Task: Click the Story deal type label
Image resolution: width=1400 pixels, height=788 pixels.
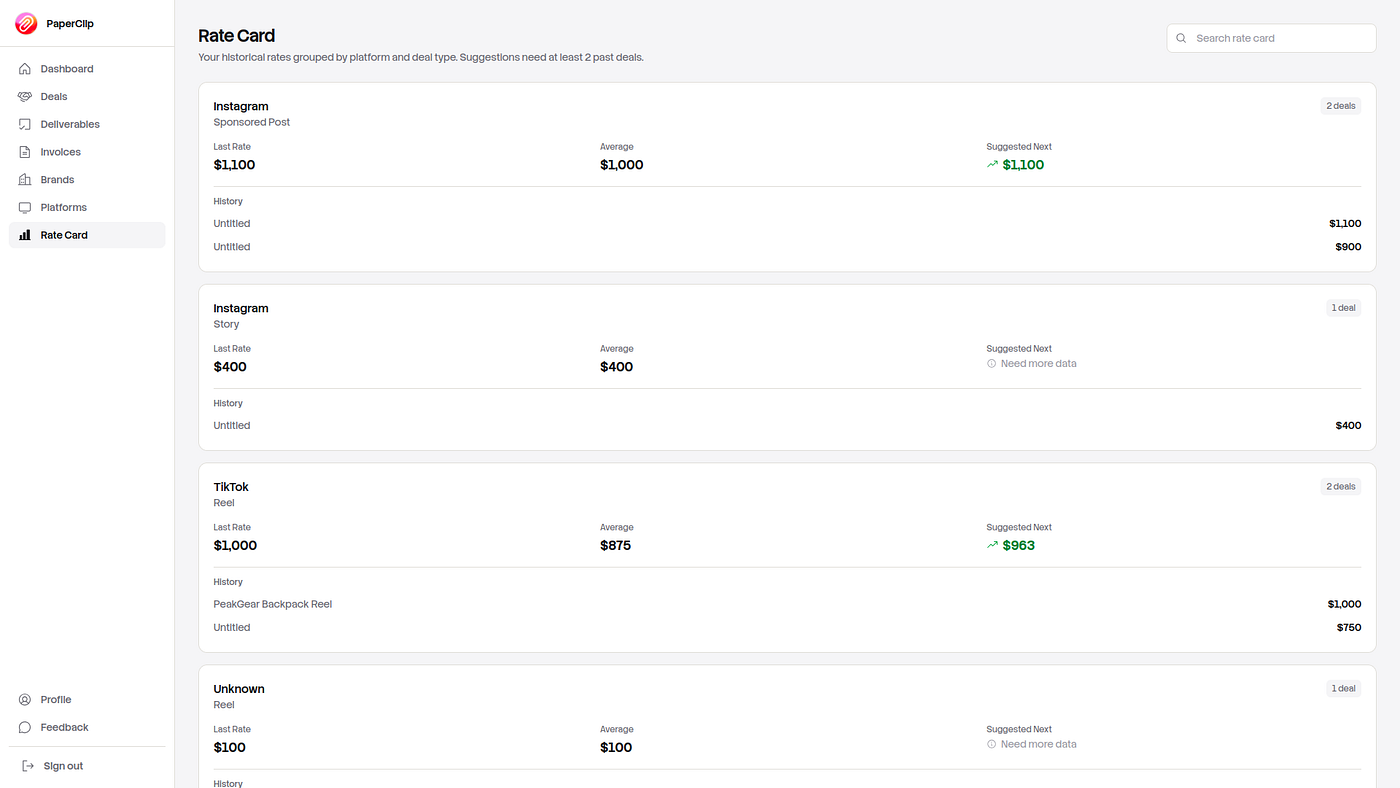Action: tap(226, 324)
